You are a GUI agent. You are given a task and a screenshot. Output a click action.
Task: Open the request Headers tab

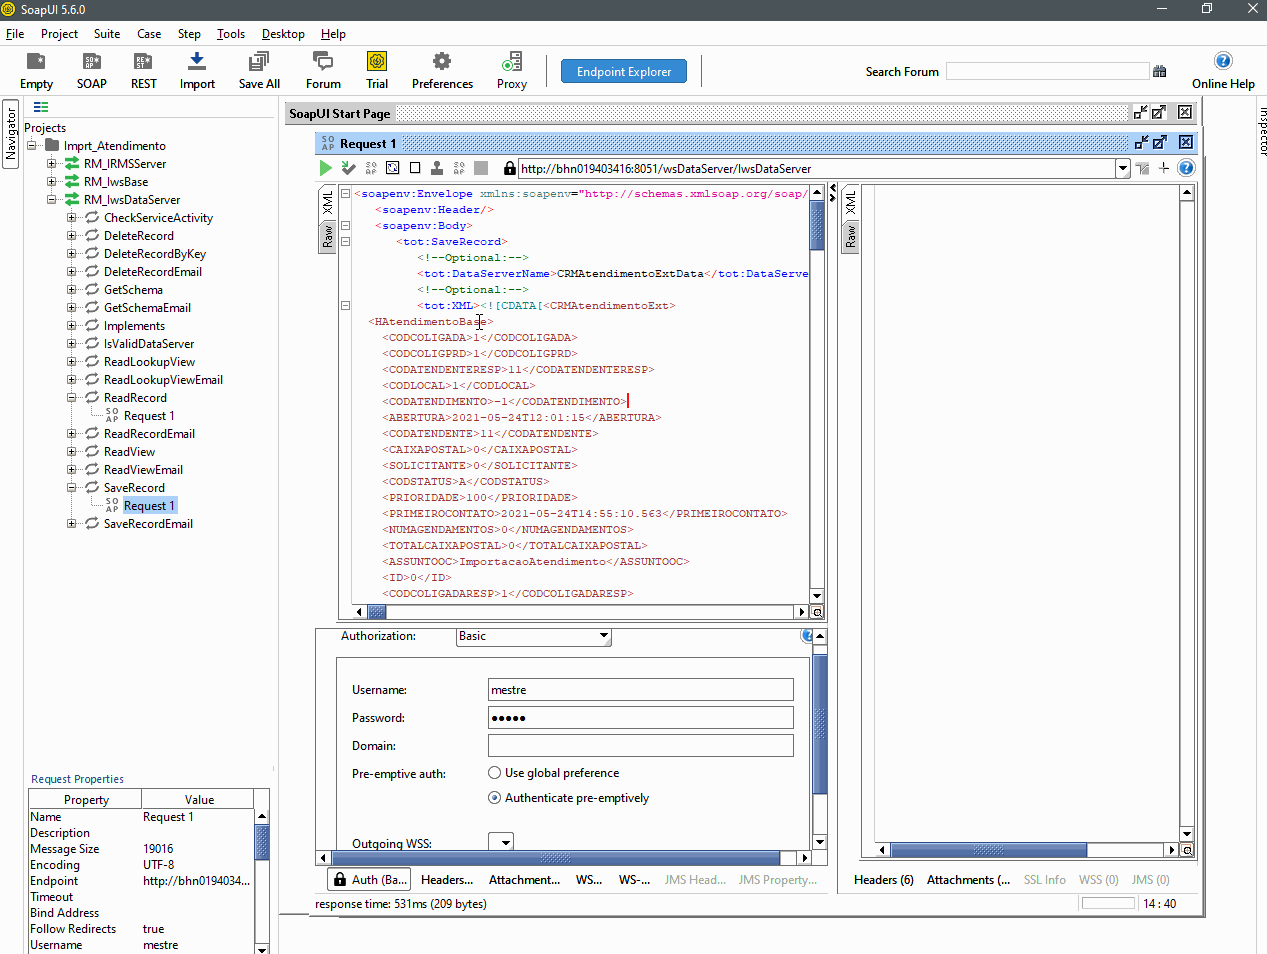[447, 880]
